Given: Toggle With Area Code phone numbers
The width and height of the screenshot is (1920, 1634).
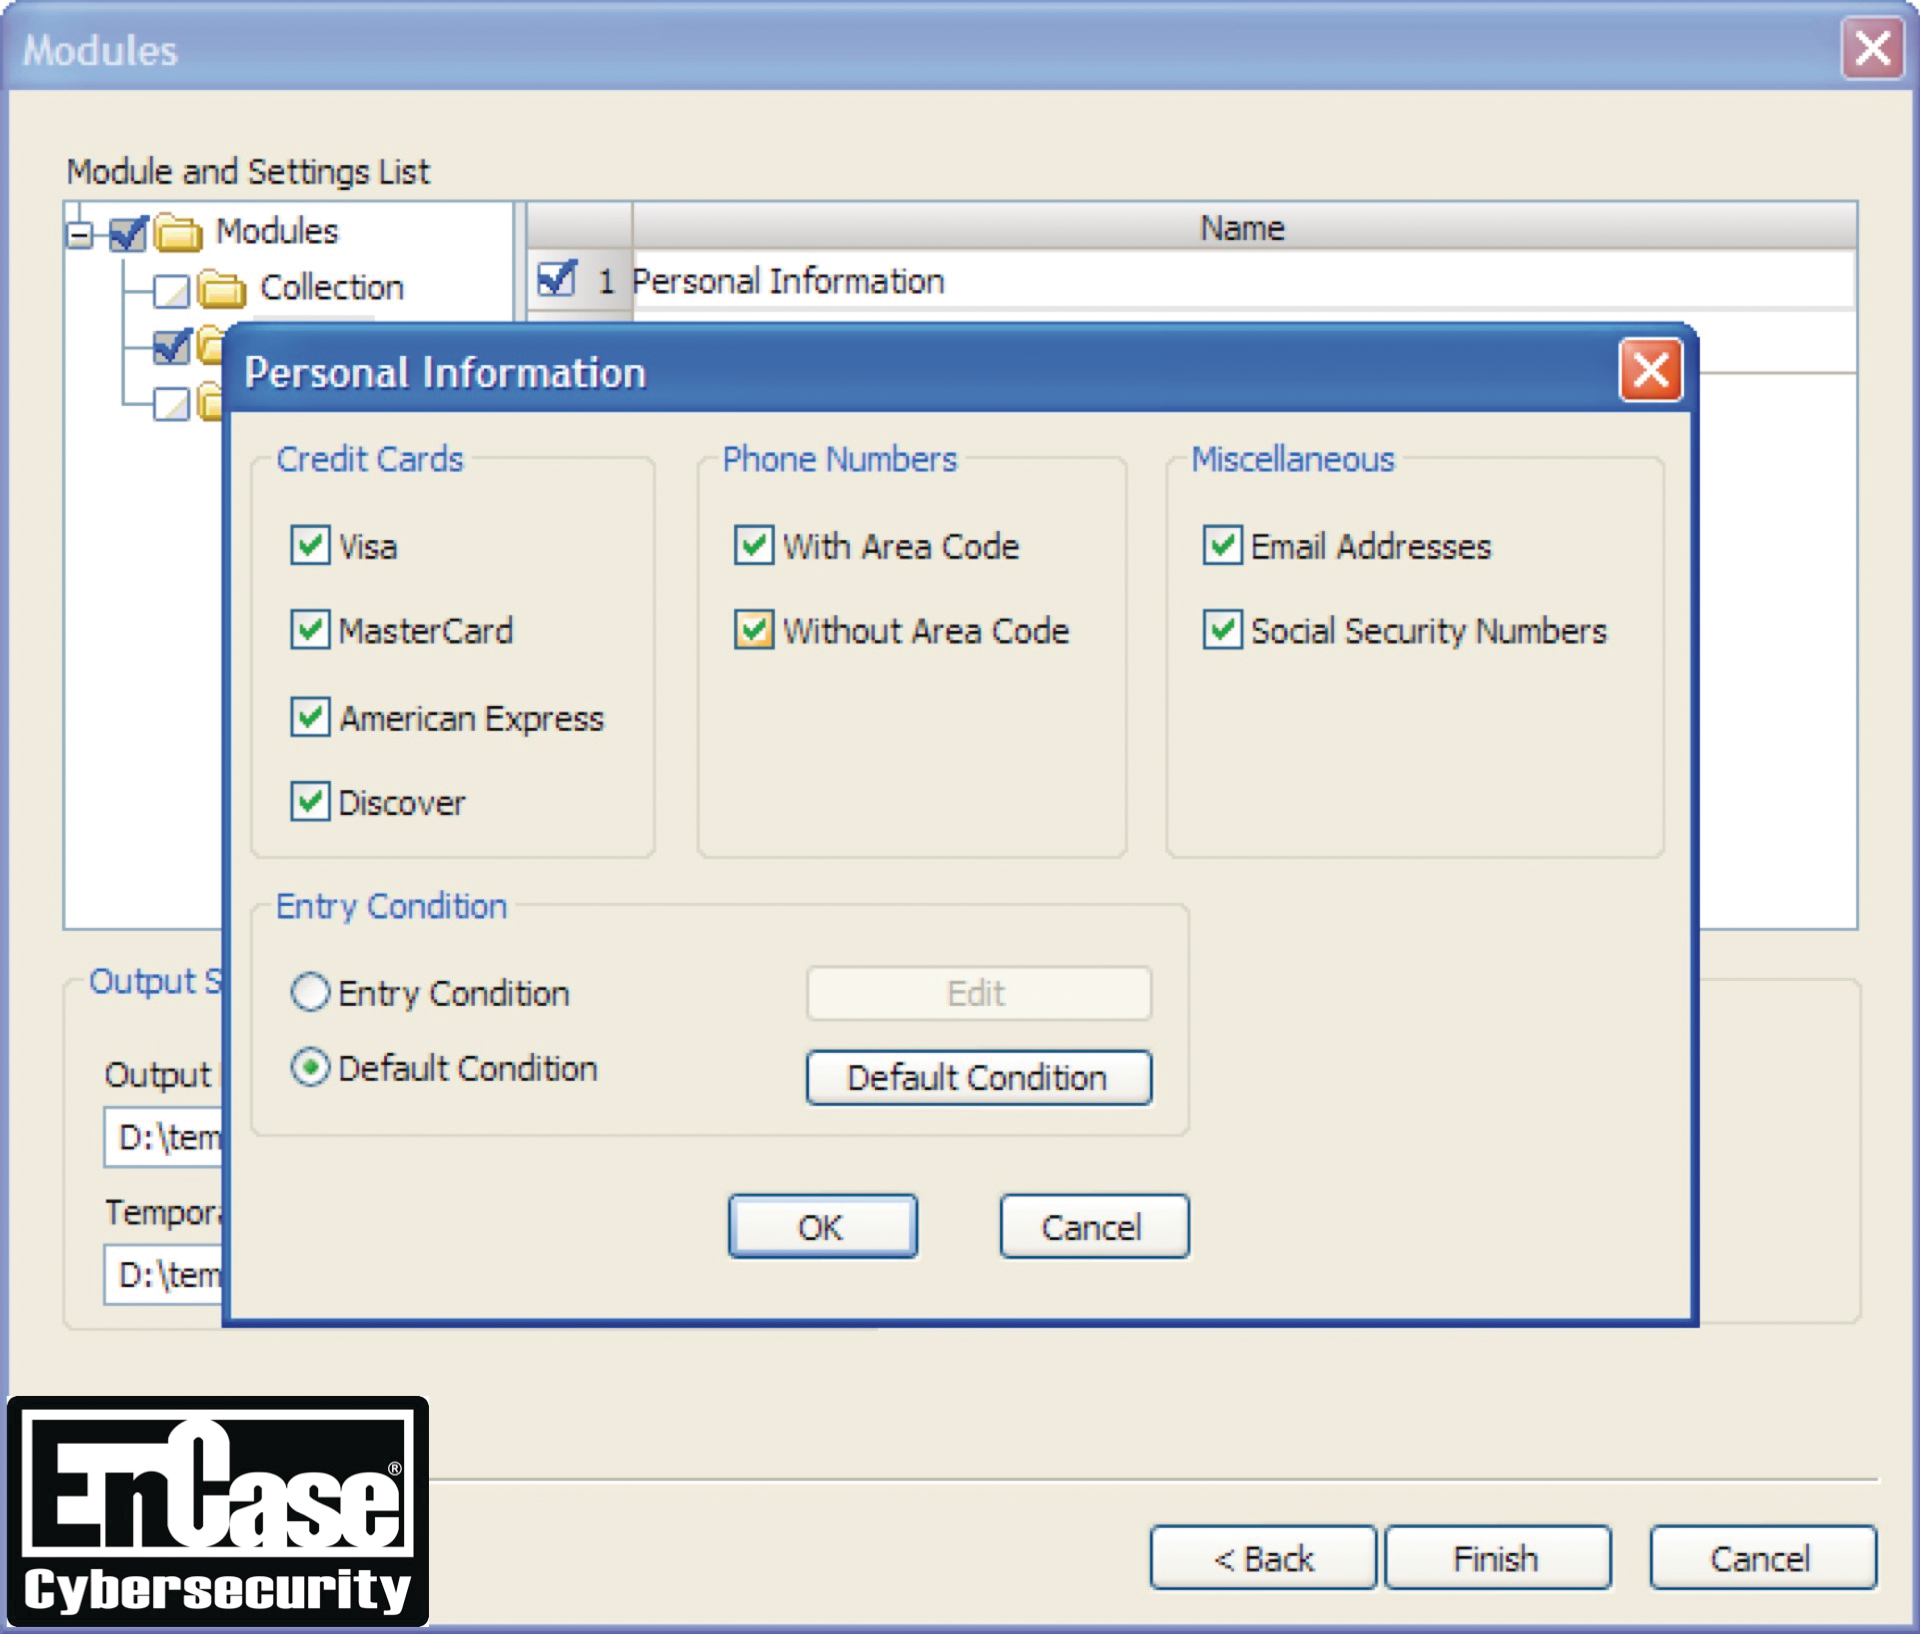Looking at the screenshot, I should pyautogui.click(x=754, y=546).
